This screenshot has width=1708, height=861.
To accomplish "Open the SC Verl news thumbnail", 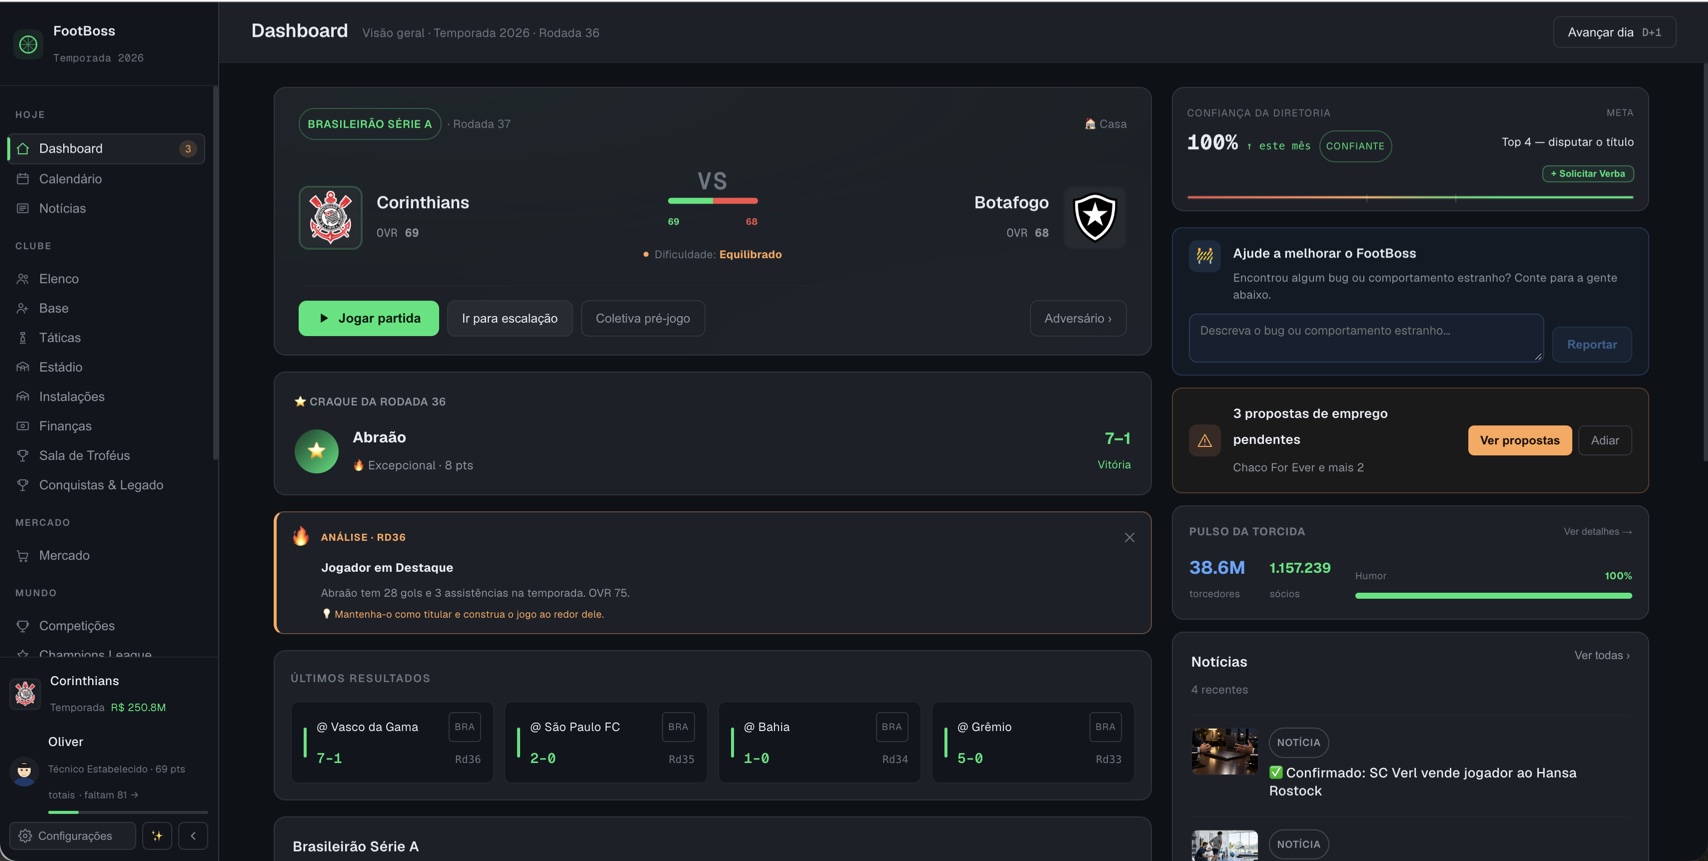I will click(x=1224, y=752).
